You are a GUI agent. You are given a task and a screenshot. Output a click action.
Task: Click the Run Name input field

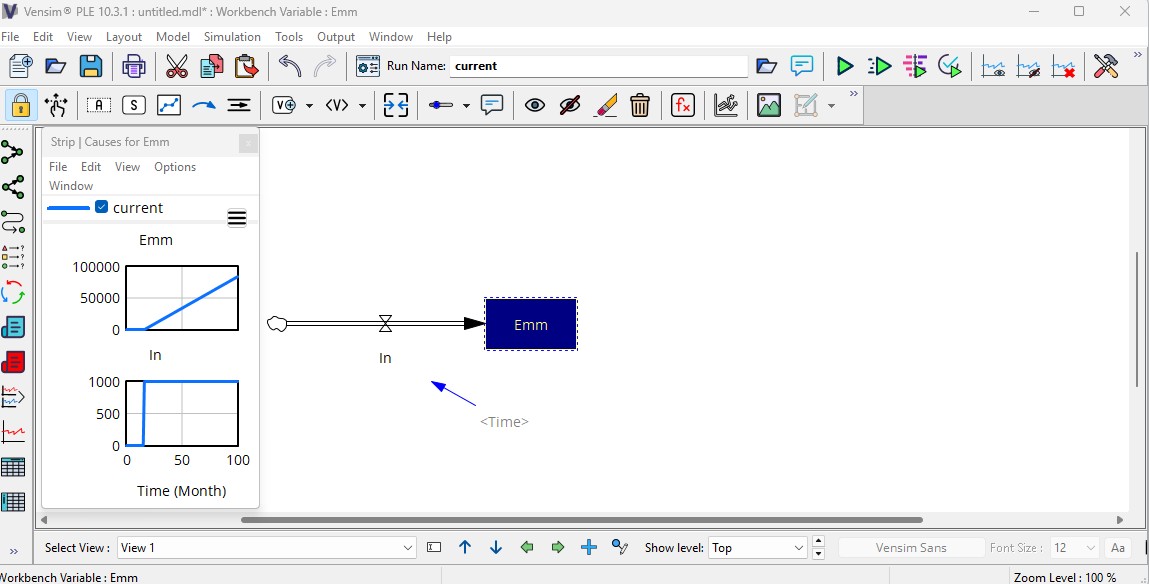599,66
